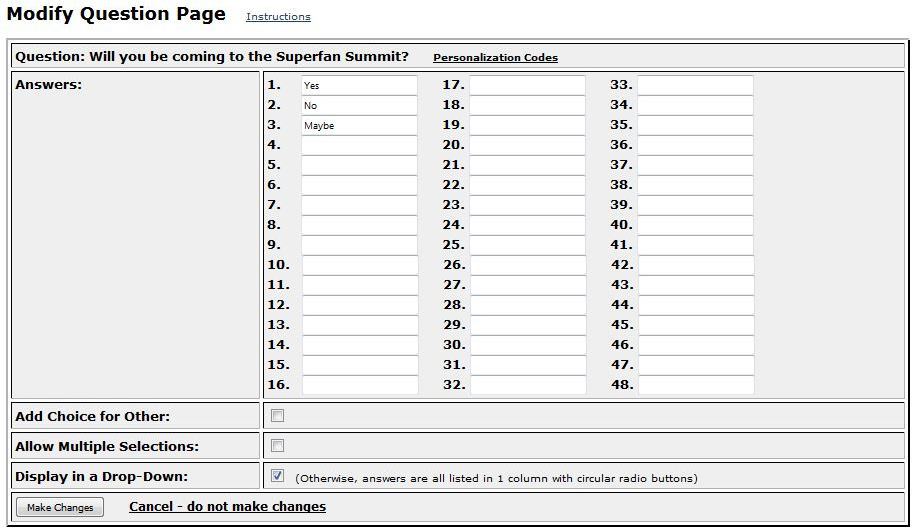Focus answer field number 16
Screen dimensions: 912x528
point(360,384)
